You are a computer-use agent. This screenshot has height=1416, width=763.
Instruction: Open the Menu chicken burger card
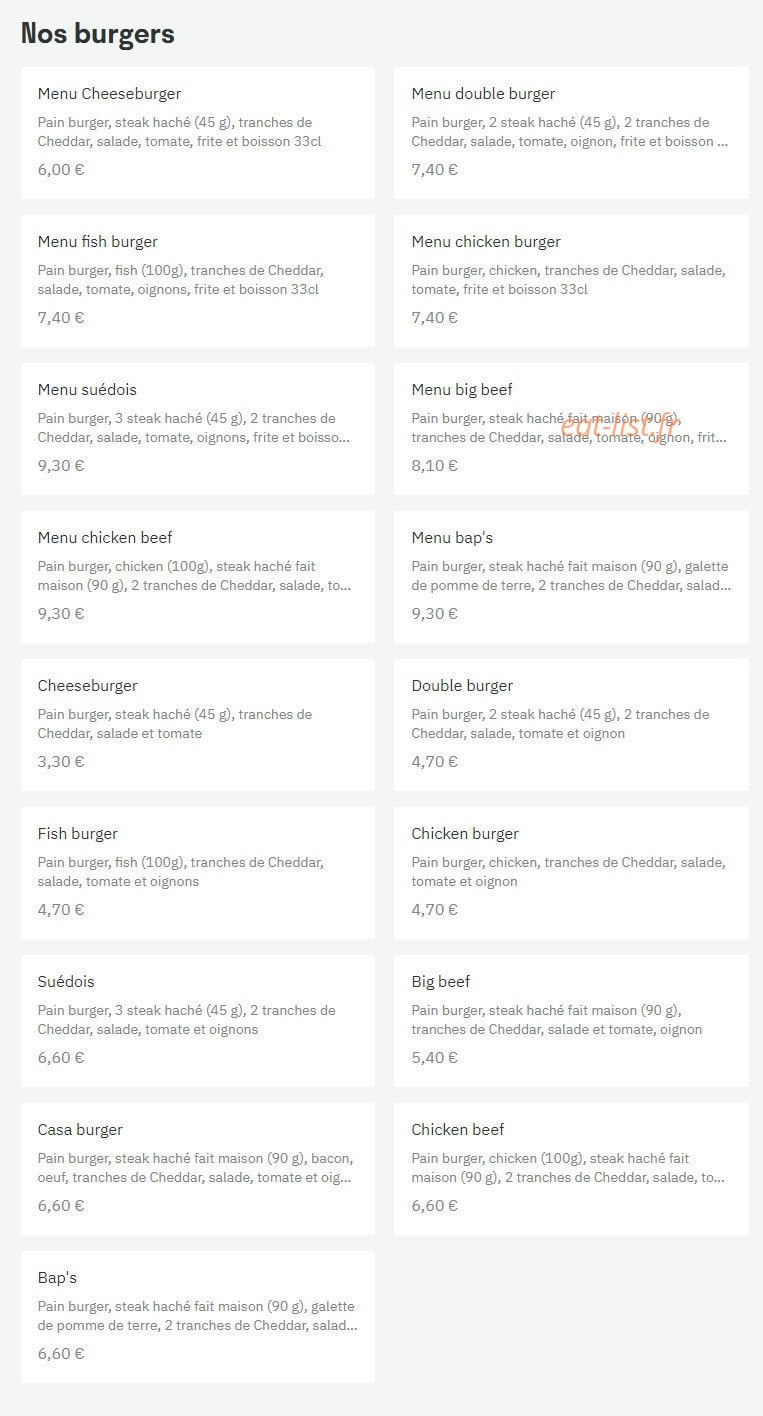(571, 281)
